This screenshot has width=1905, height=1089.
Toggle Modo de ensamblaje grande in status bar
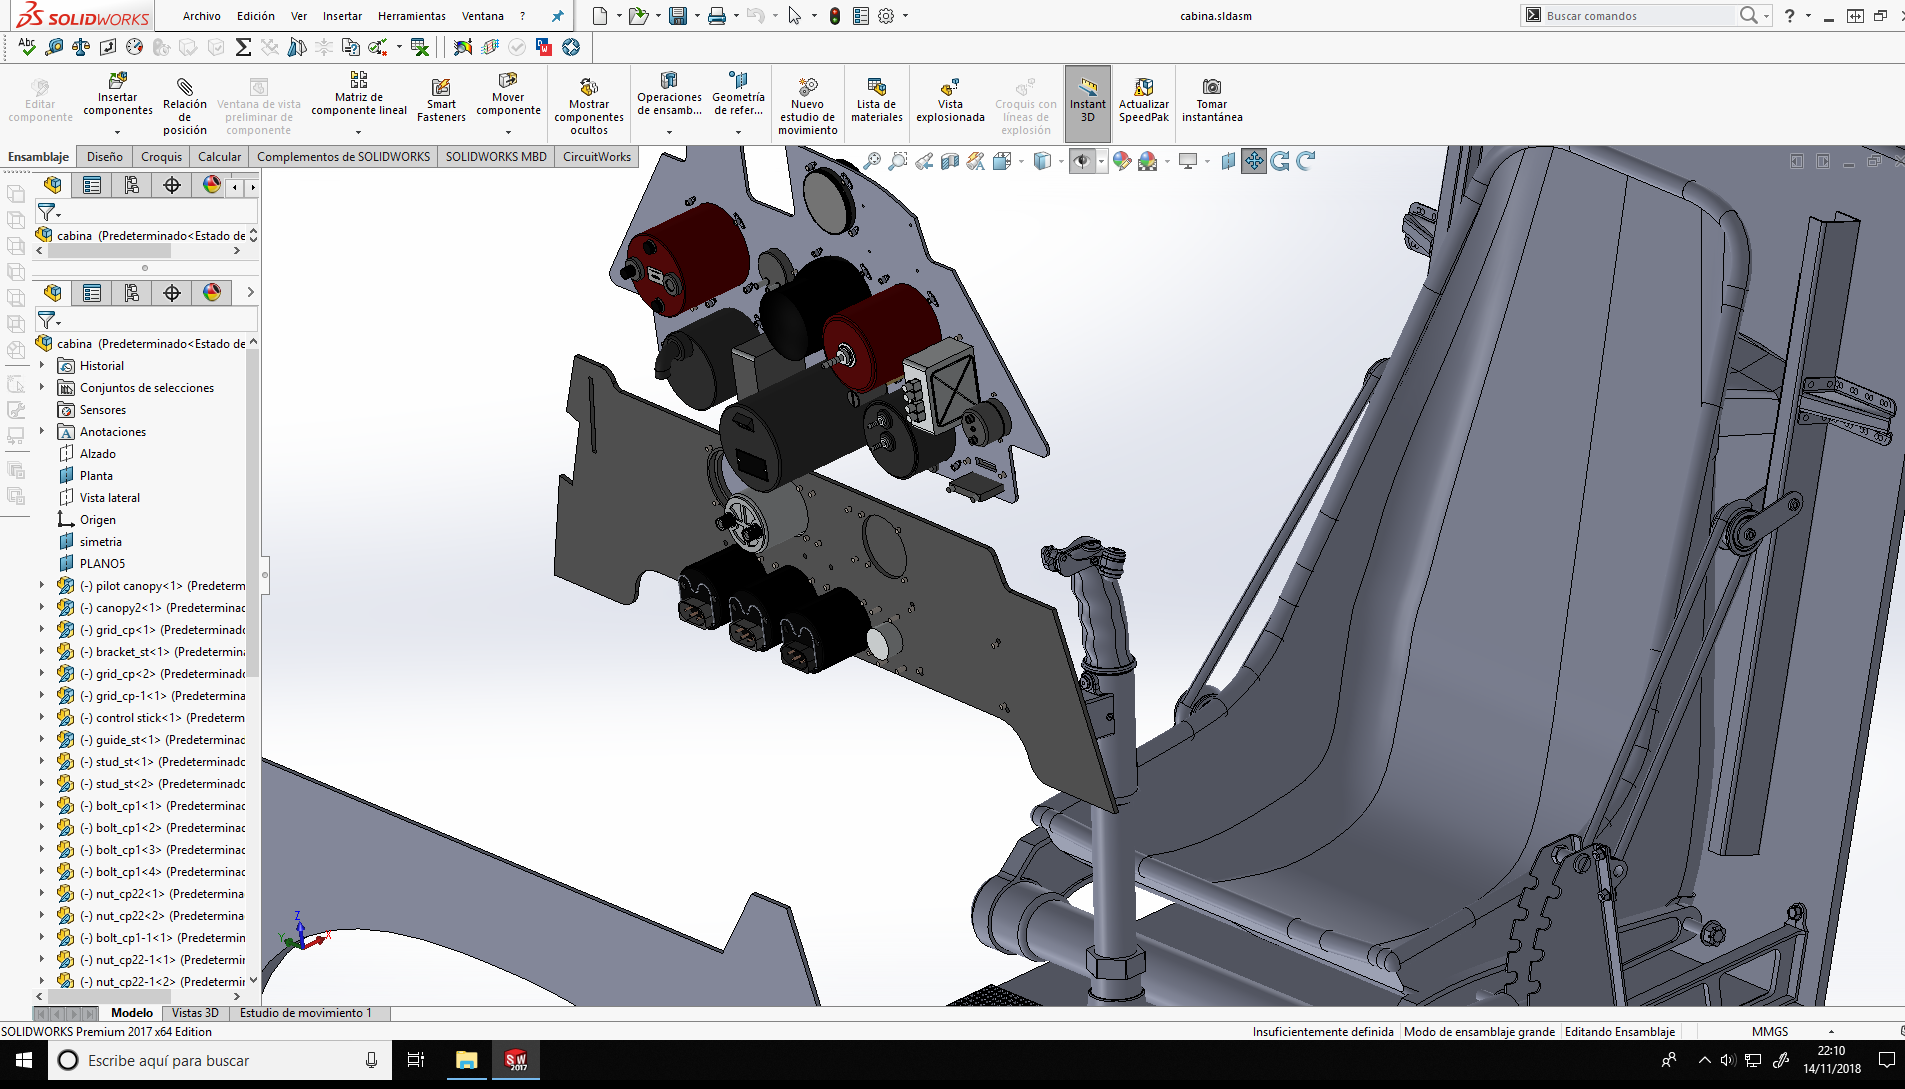[x=1479, y=1032]
